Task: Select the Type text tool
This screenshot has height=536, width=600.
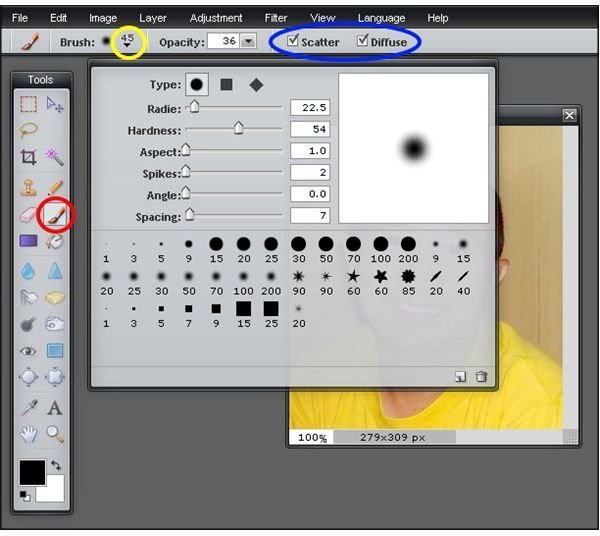Action: (55, 408)
